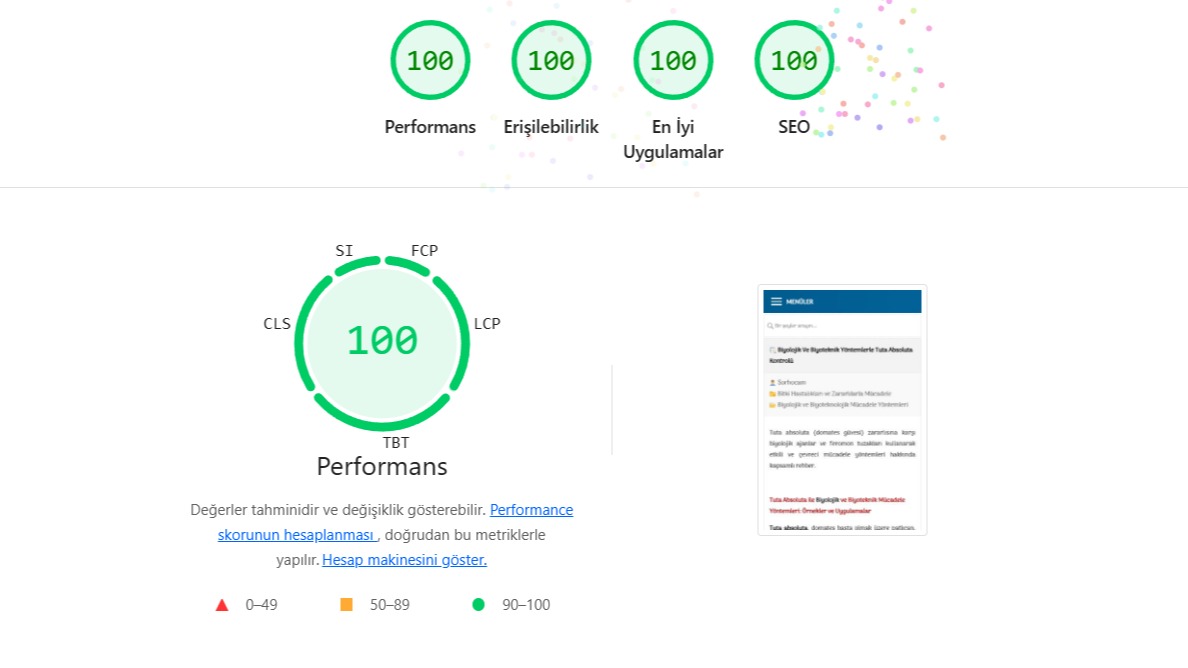This screenshot has width=1188, height=668.
Task: Click the LCP metric label
Action: tap(487, 323)
